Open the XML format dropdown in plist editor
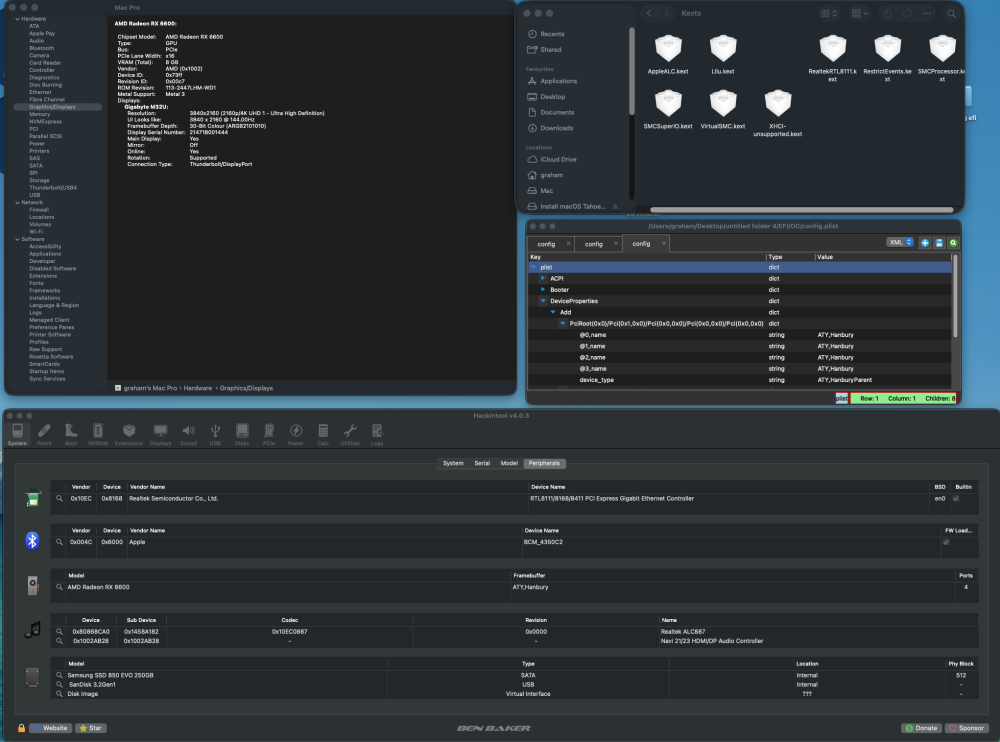This screenshot has width=1000, height=742. pos(900,242)
